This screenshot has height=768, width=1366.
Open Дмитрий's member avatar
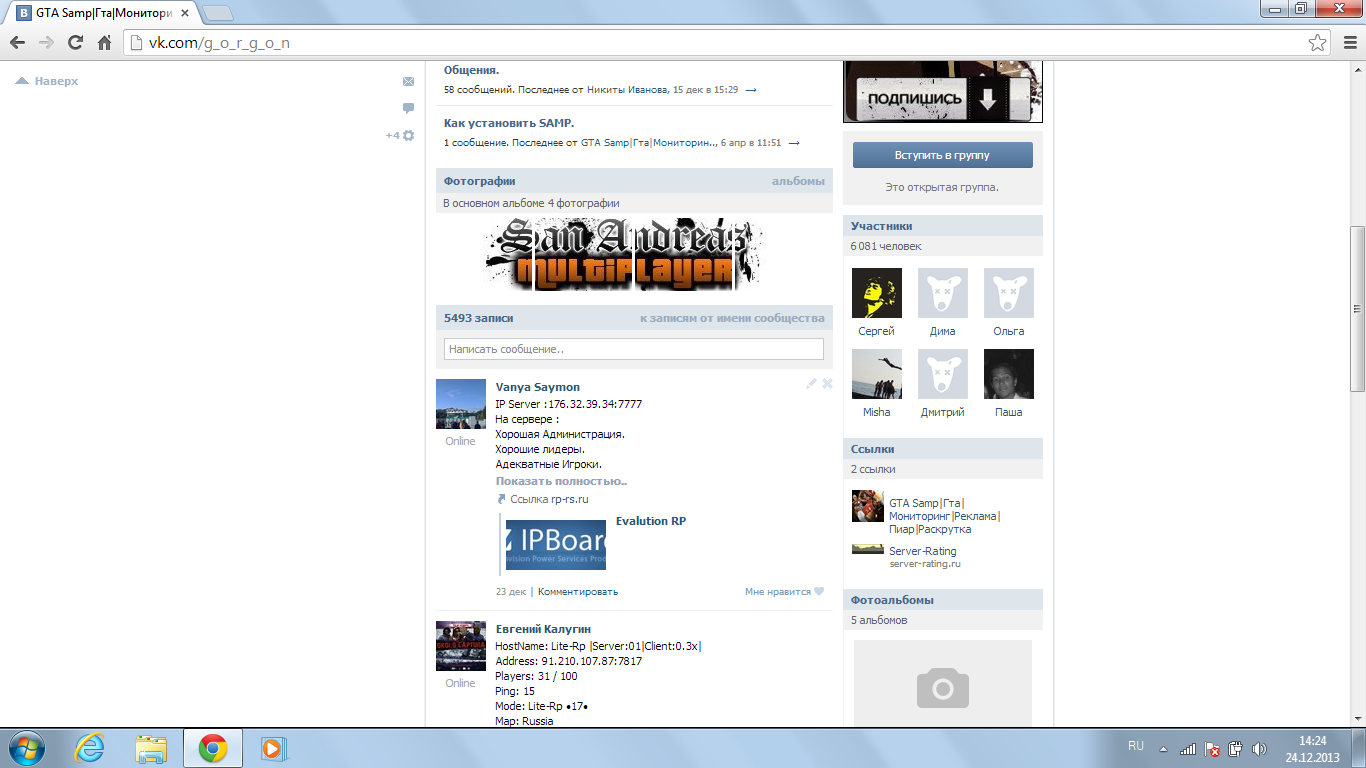tap(943, 374)
